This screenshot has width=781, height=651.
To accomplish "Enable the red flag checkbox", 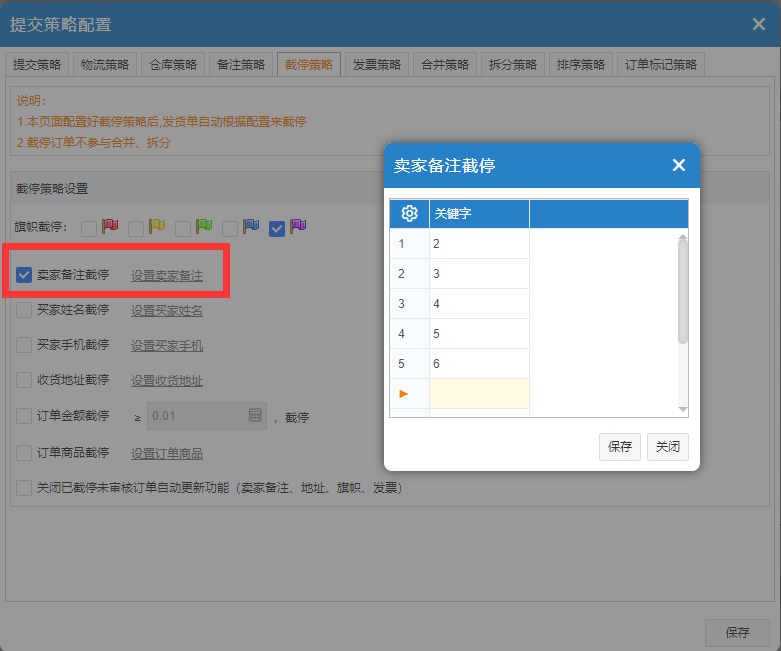I will [x=89, y=229].
